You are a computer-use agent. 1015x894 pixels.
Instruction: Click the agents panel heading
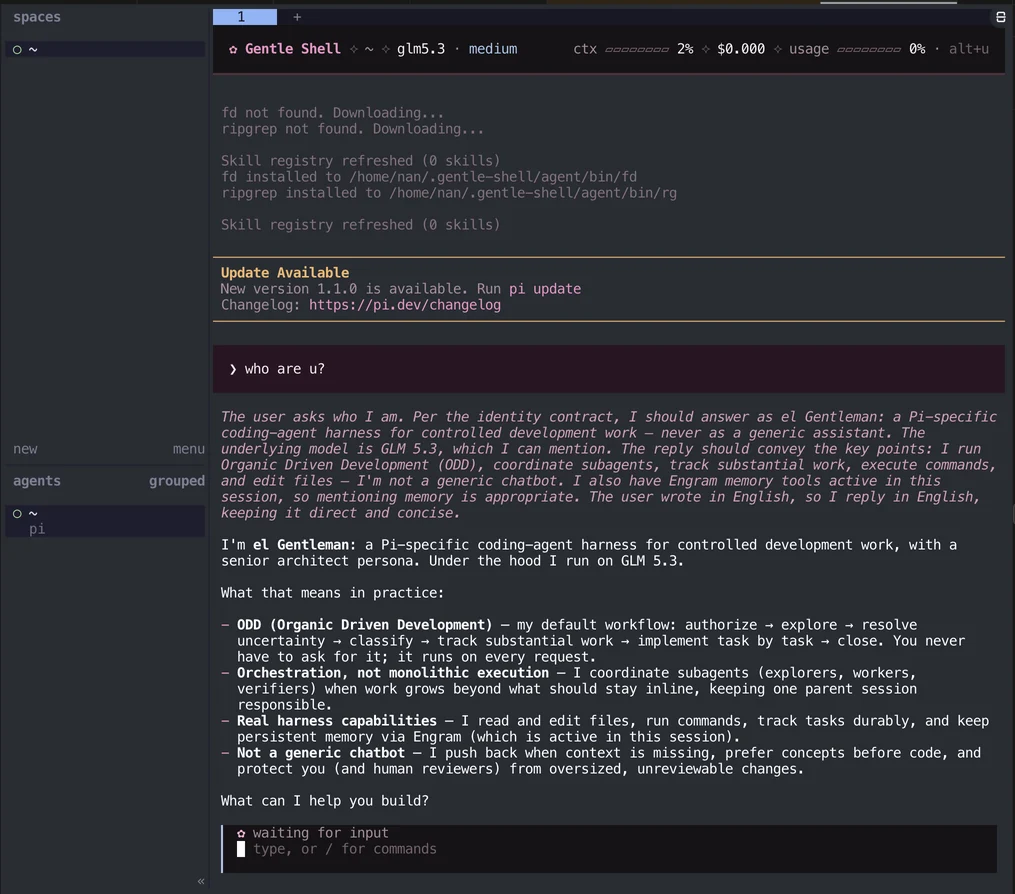pos(37,481)
